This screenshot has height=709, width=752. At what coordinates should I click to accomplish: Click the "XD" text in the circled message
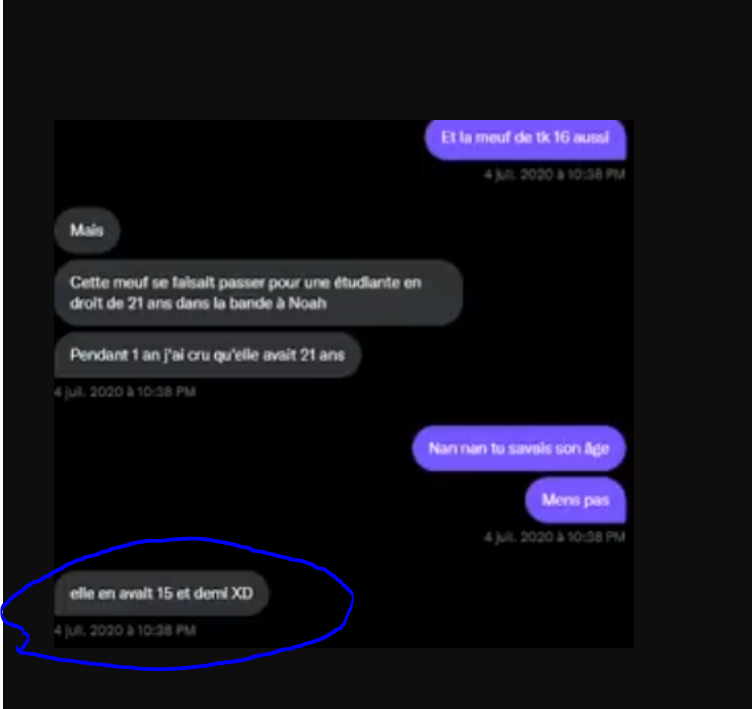[x=242, y=594]
